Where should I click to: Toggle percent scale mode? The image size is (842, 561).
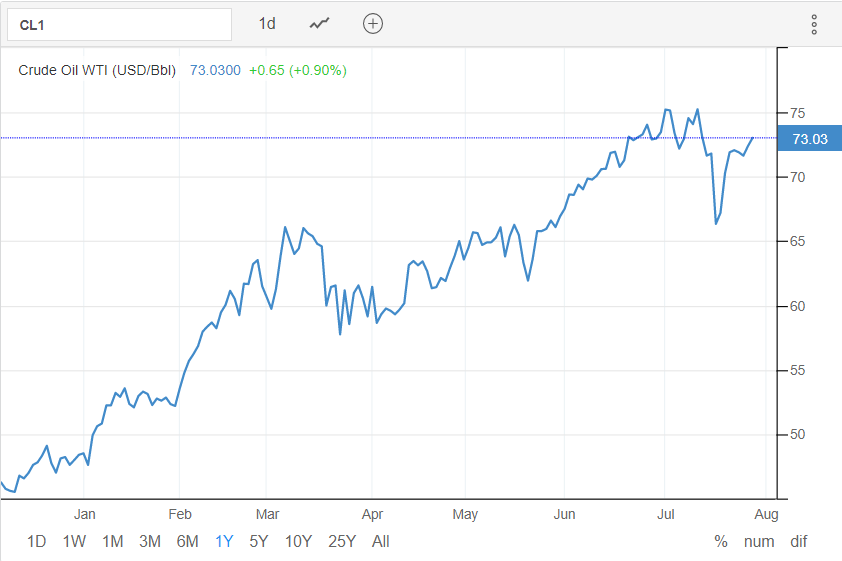click(720, 542)
